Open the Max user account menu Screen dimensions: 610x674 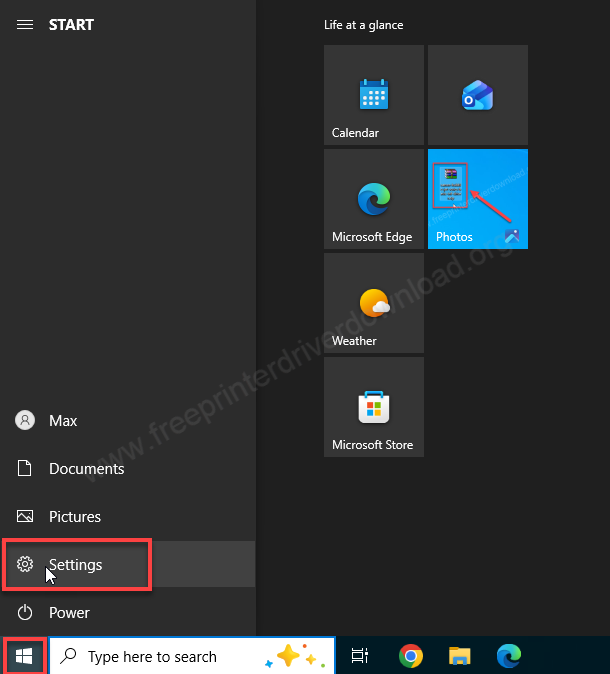pyautogui.click(x=62, y=421)
